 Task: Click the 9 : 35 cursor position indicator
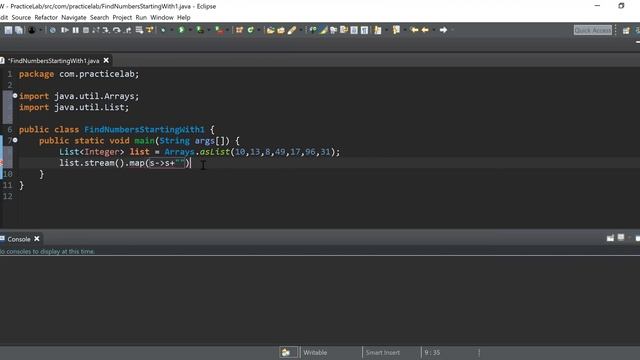click(x=432, y=352)
